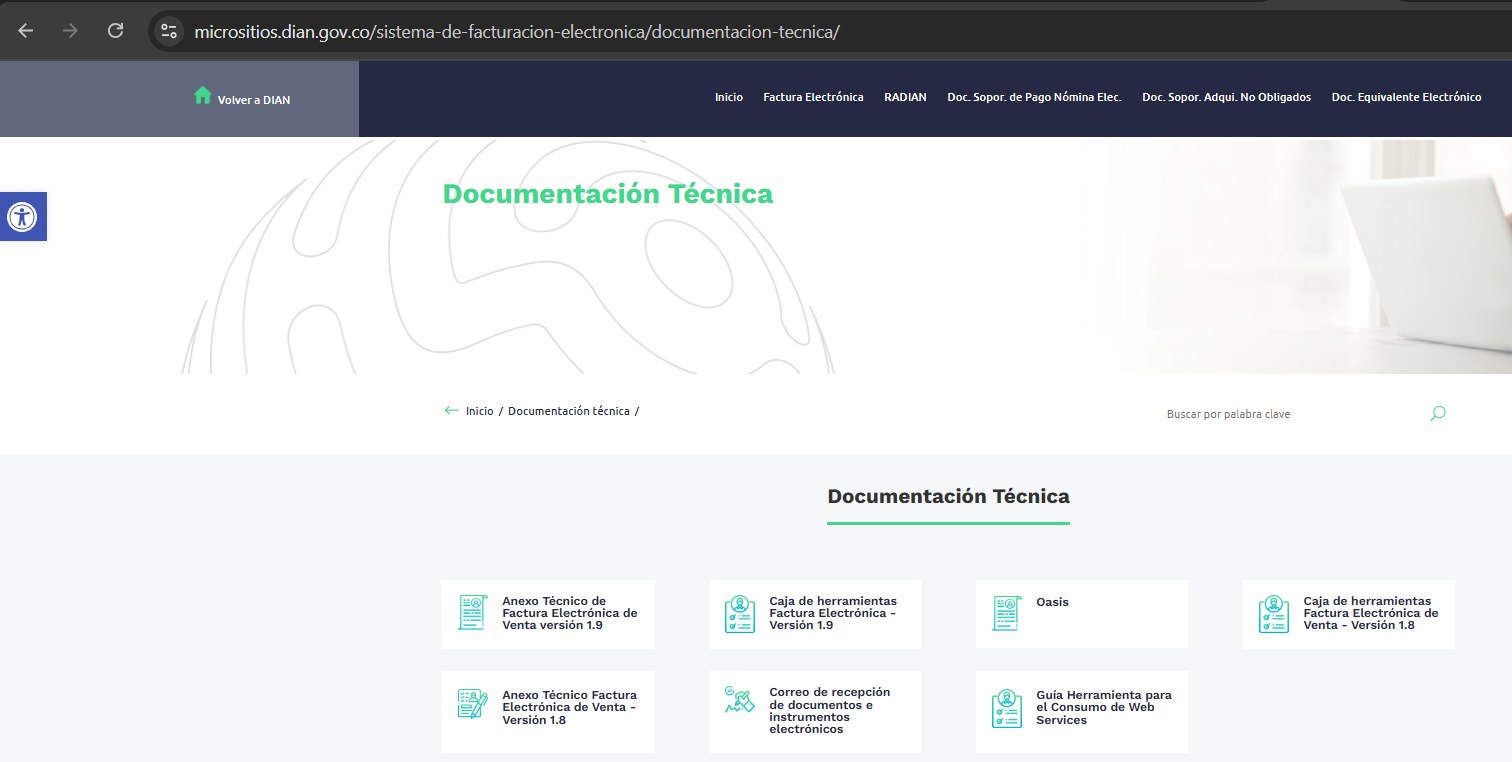
Task: Click Caja de herramientas Versión 1.8 icon
Action: (1274, 614)
